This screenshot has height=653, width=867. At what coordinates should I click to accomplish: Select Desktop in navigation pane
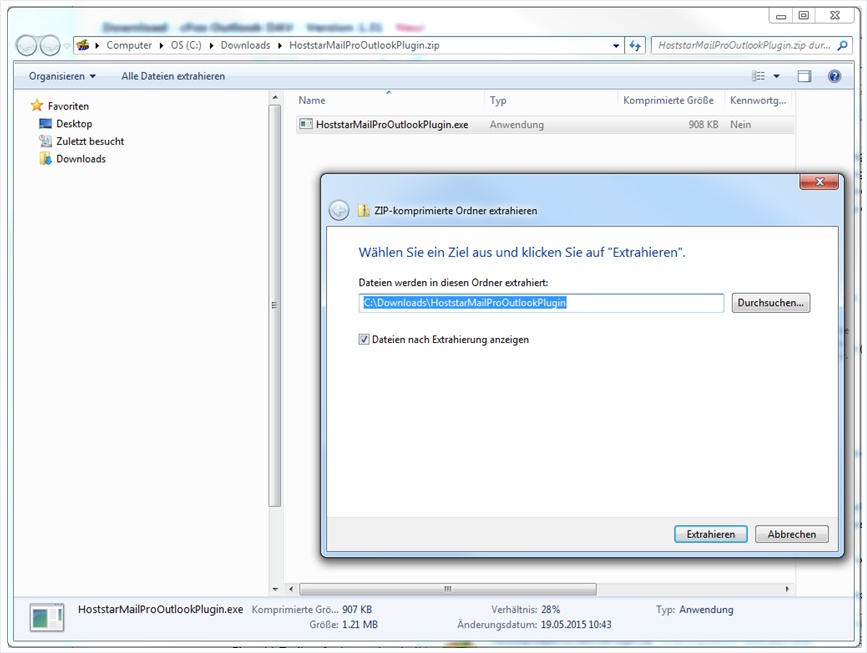click(x=74, y=124)
